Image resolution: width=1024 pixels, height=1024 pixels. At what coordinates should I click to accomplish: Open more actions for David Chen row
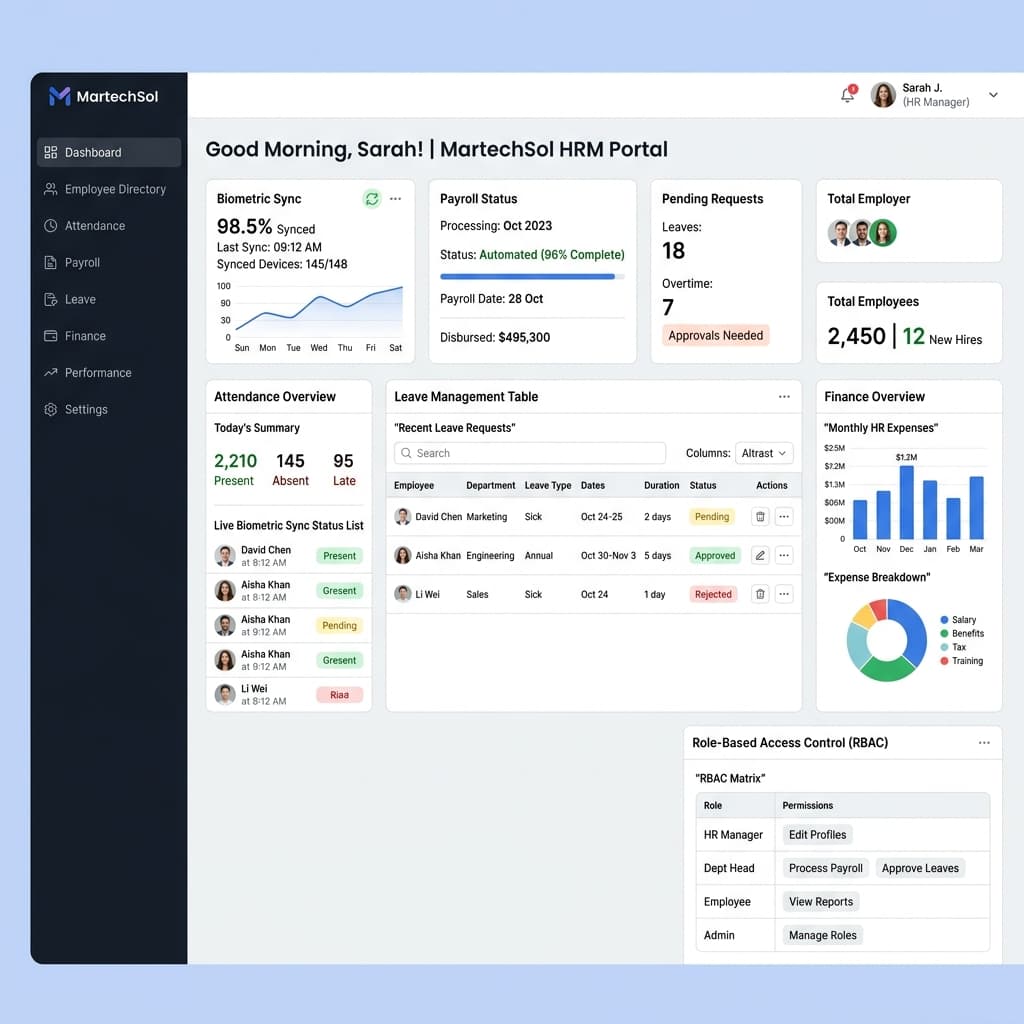pos(784,517)
